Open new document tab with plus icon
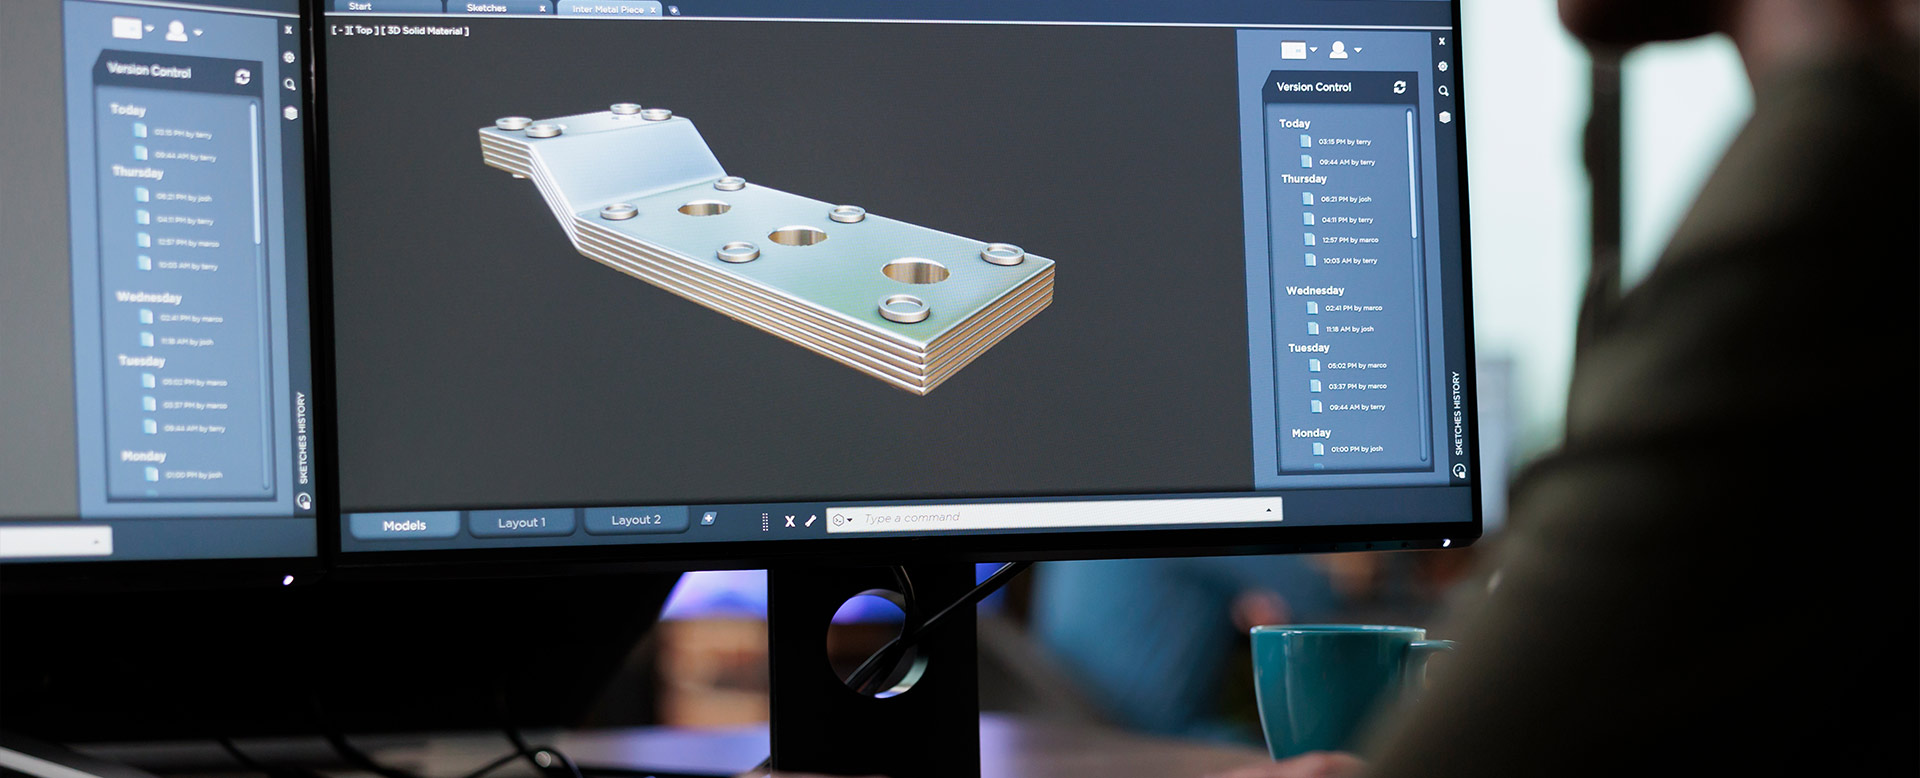This screenshot has height=778, width=1920. [x=674, y=10]
